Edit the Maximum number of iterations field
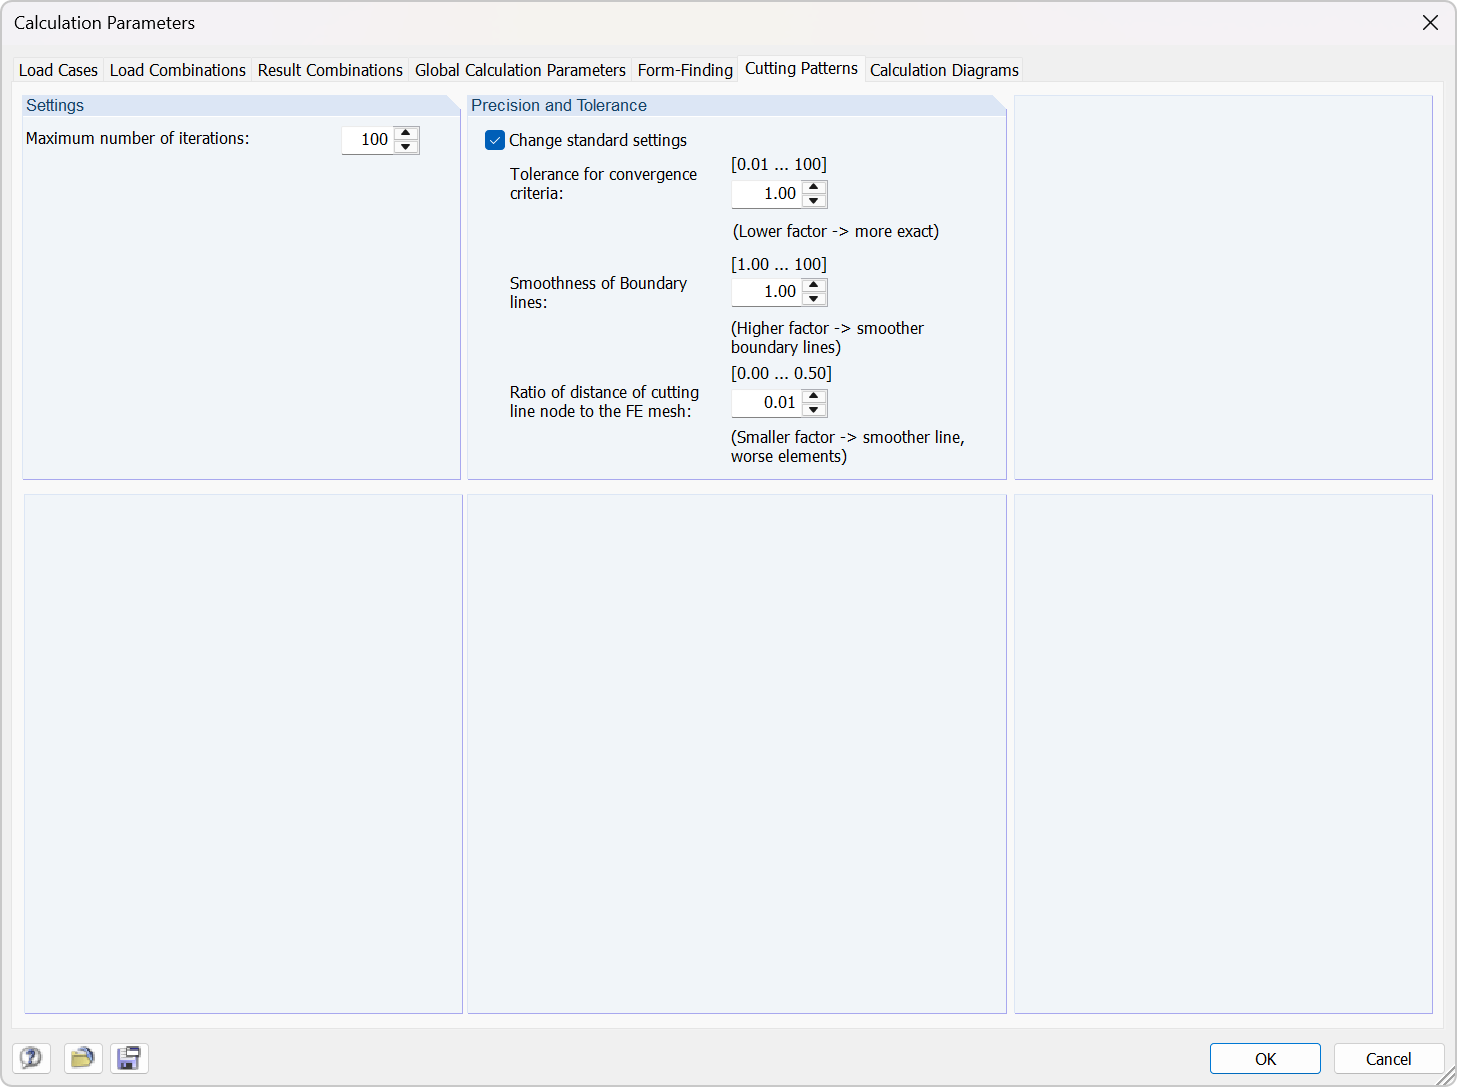This screenshot has height=1087, width=1457. pyautogui.click(x=370, y=140)
